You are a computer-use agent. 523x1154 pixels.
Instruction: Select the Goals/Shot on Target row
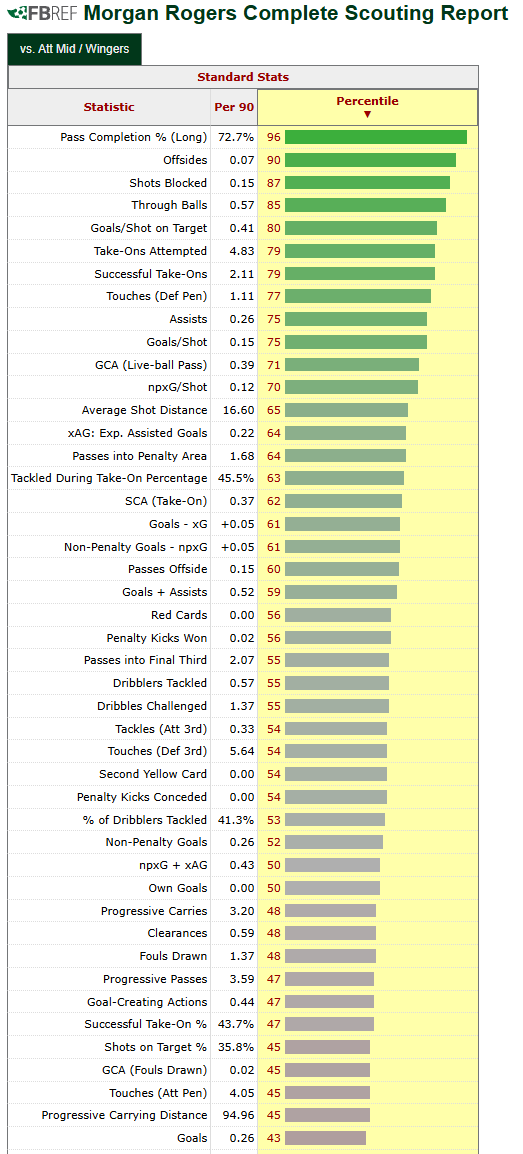tap(243, 228)
